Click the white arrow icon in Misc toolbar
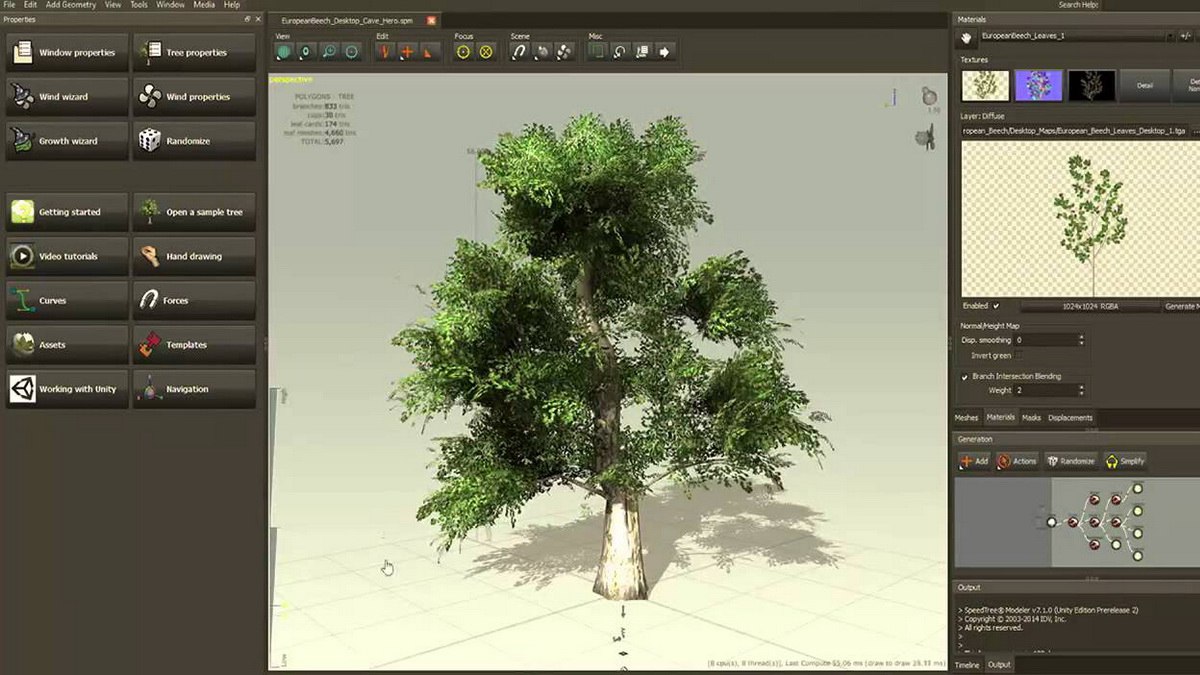The width and height of the screenshot is (1200, 675). 664,52
